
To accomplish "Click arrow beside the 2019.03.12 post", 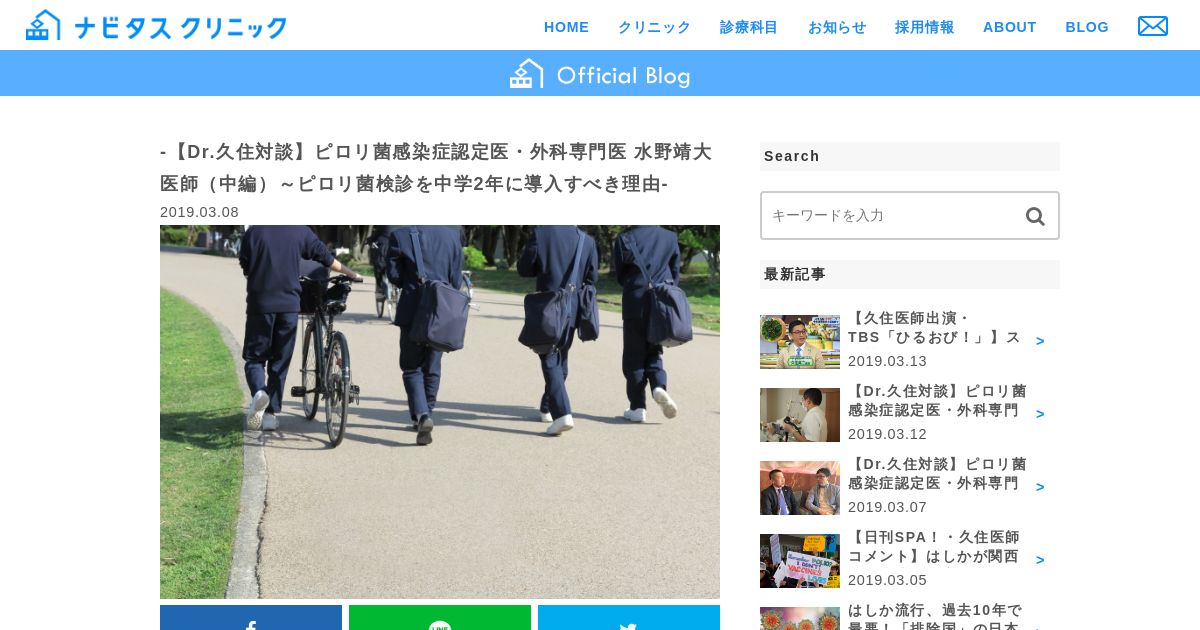I will [x=1040, y=414].
